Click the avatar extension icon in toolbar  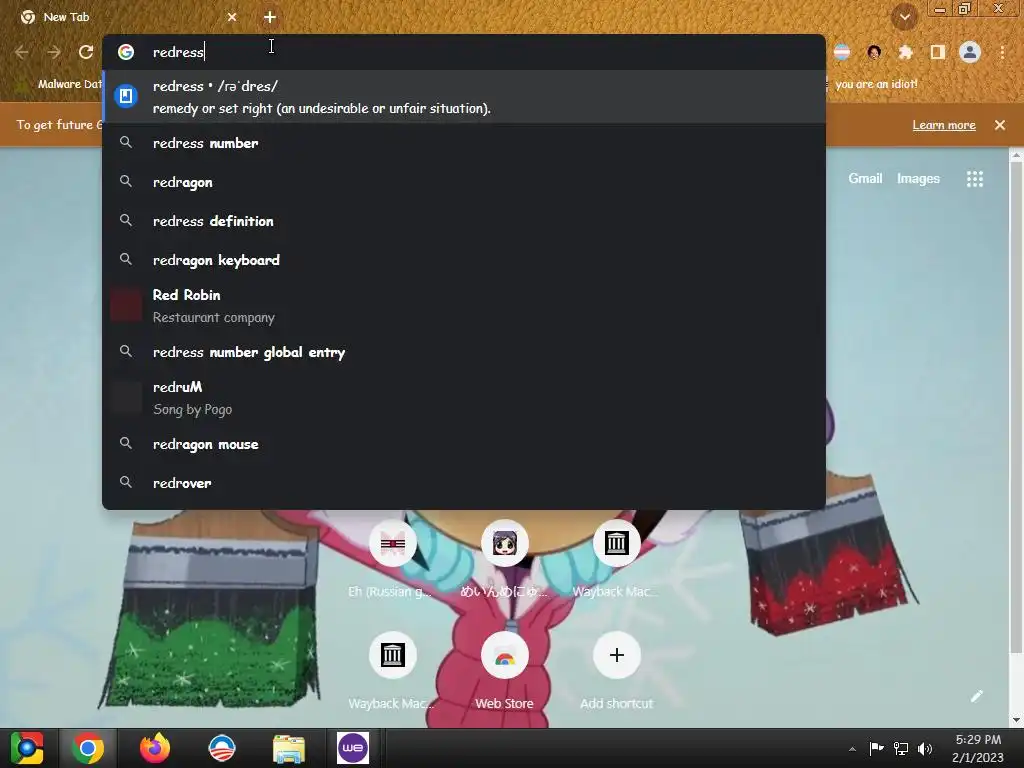[x=874, y=52]
